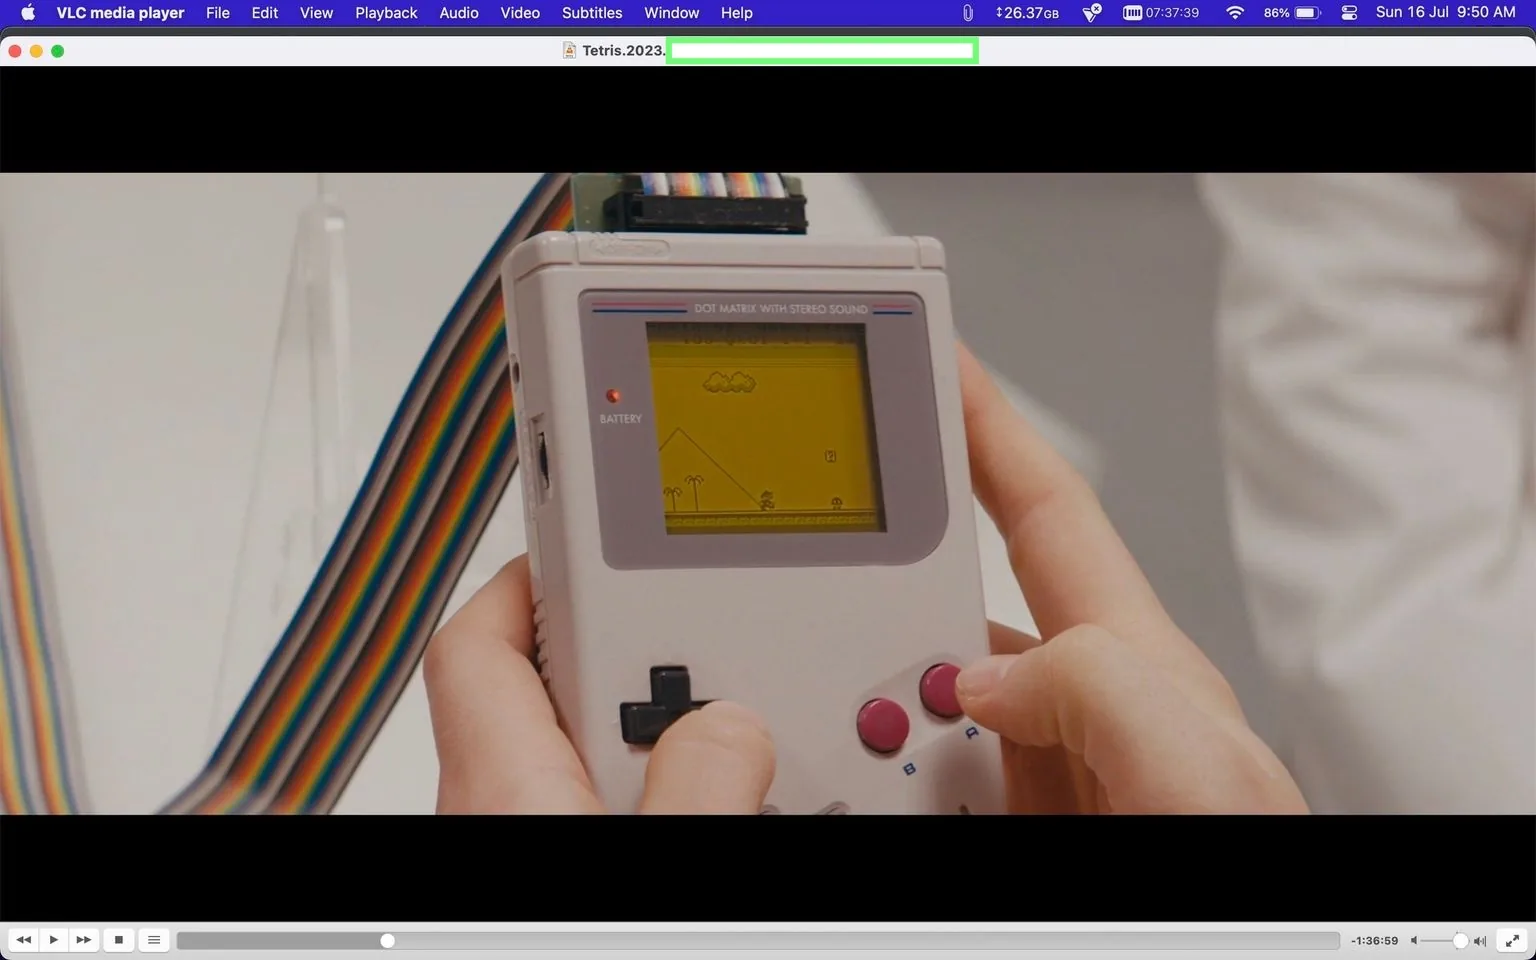
Task: Open the Subtitles menu
Action: (x=591, y=13)
